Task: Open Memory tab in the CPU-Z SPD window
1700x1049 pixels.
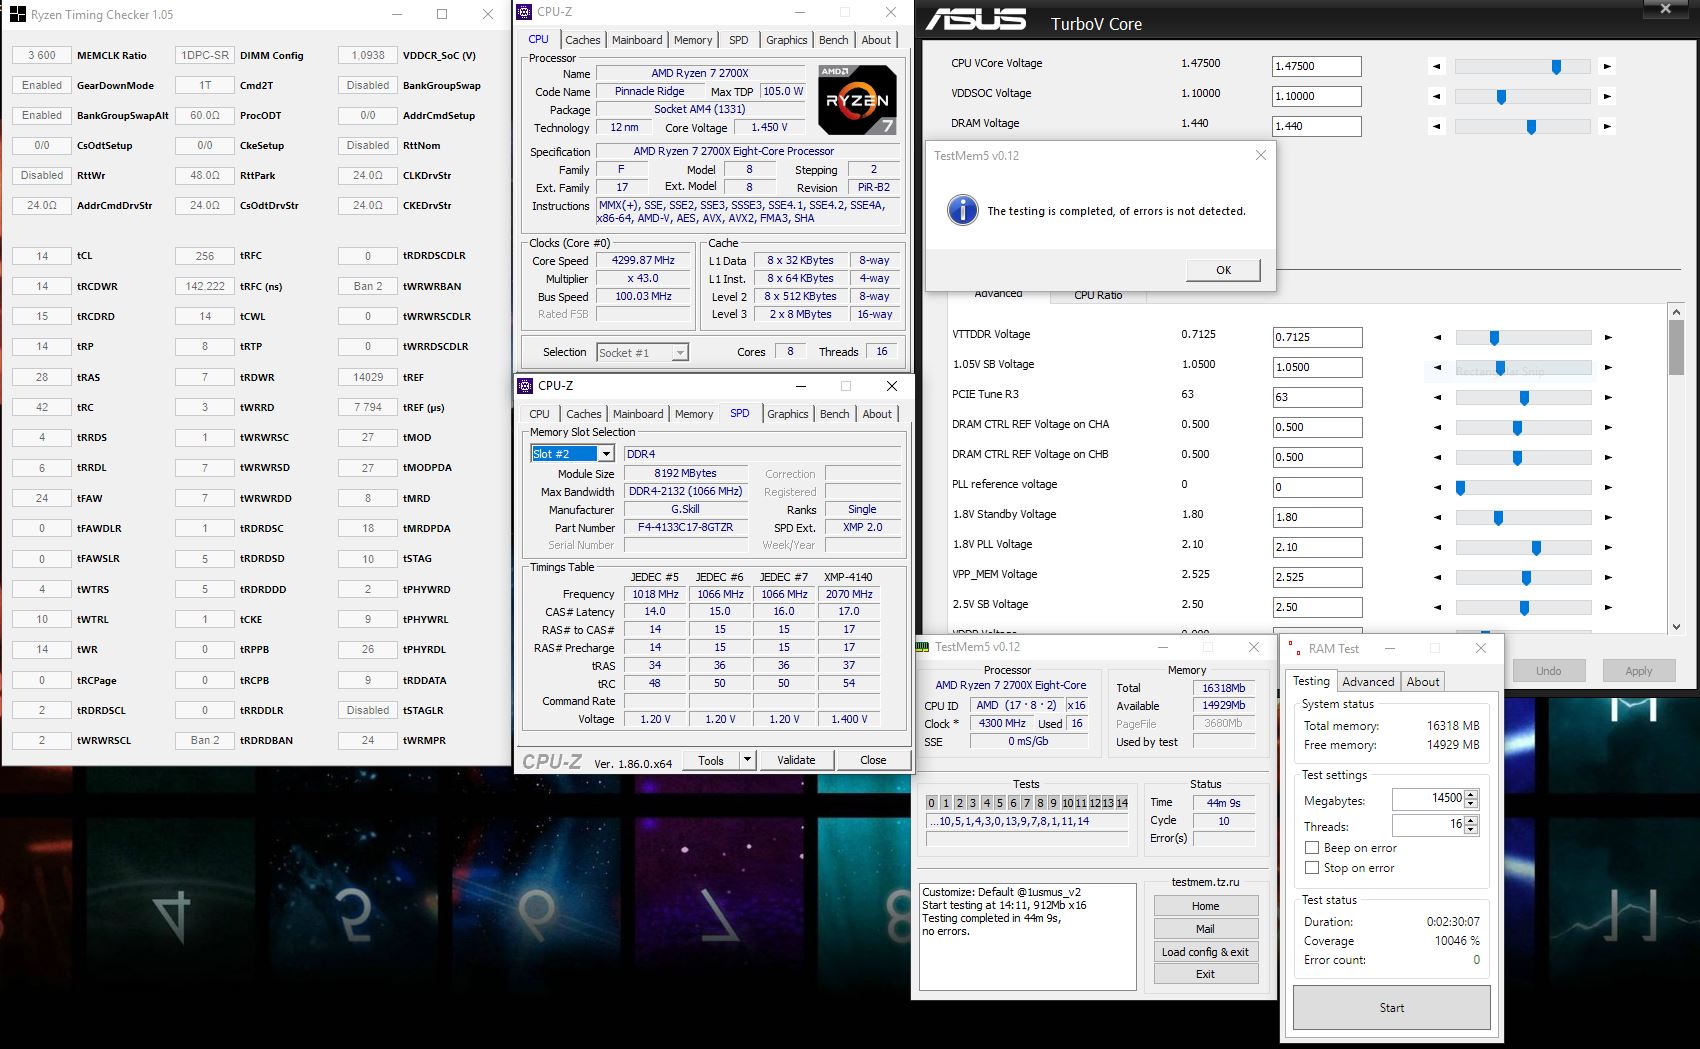Action: [x=694, y=414]
